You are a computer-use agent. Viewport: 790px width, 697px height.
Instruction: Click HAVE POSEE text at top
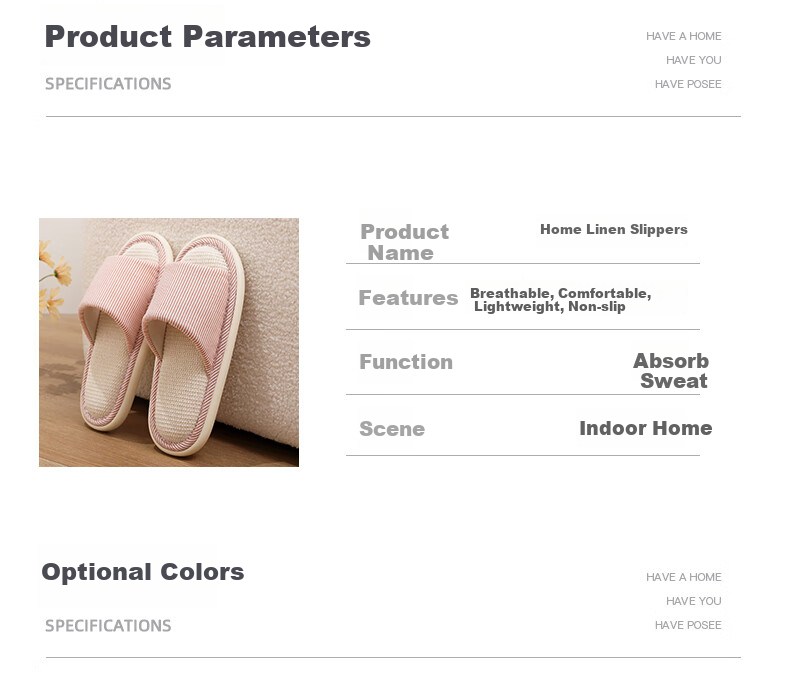688,84
